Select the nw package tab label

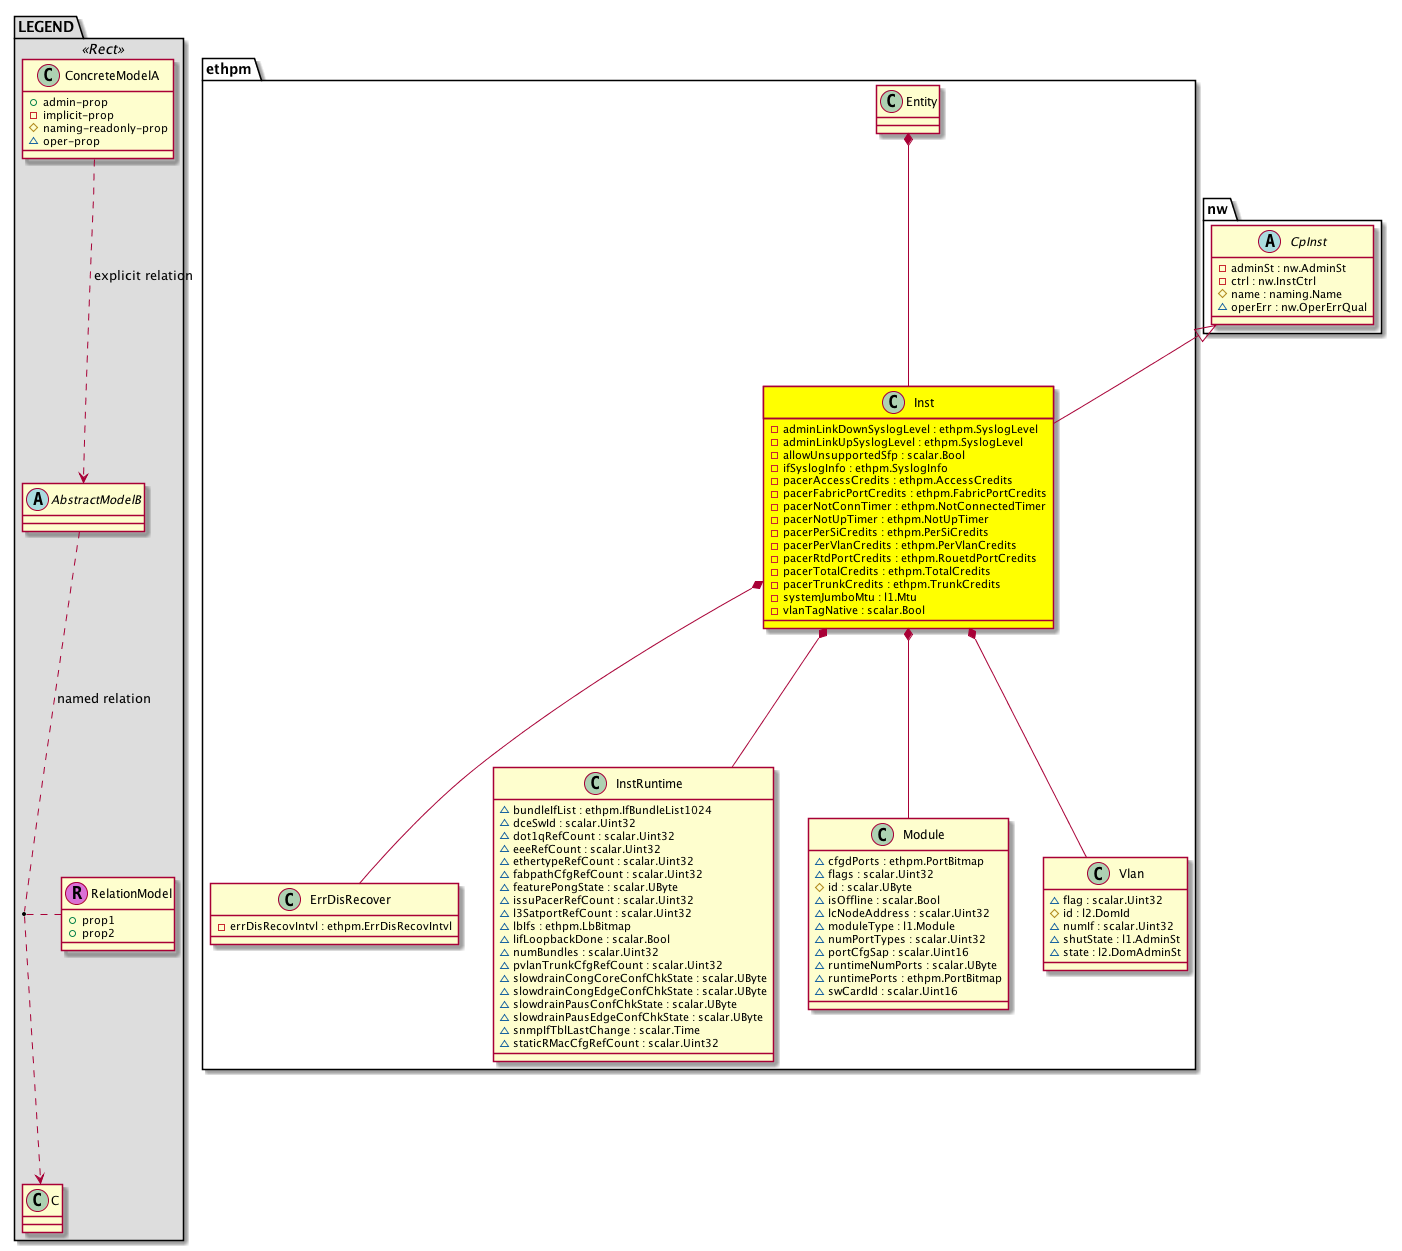(1217, 209)
